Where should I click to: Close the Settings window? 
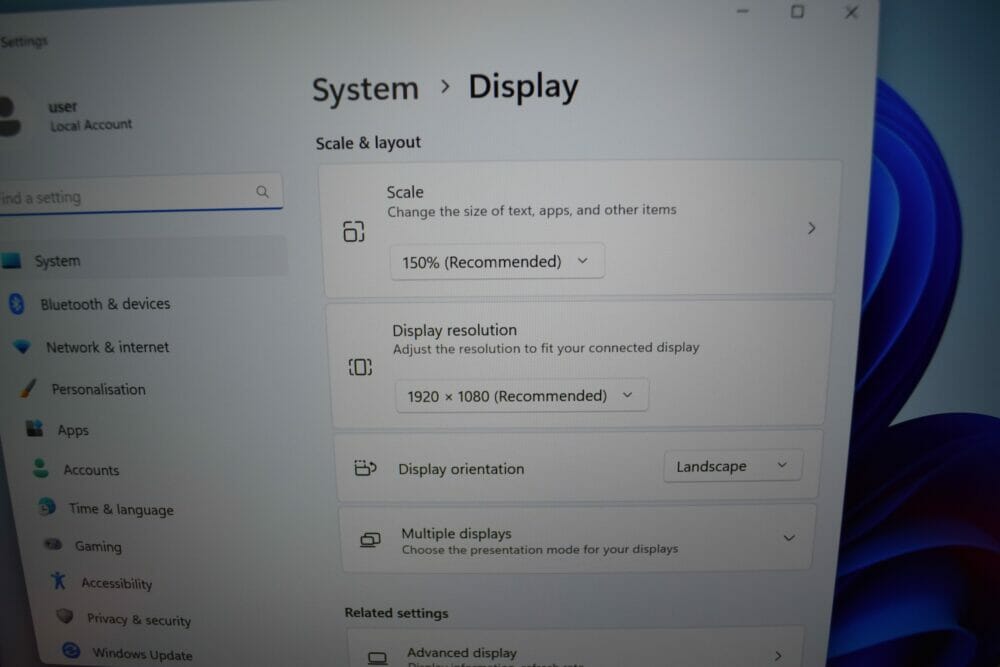click(x=851, y=12)
